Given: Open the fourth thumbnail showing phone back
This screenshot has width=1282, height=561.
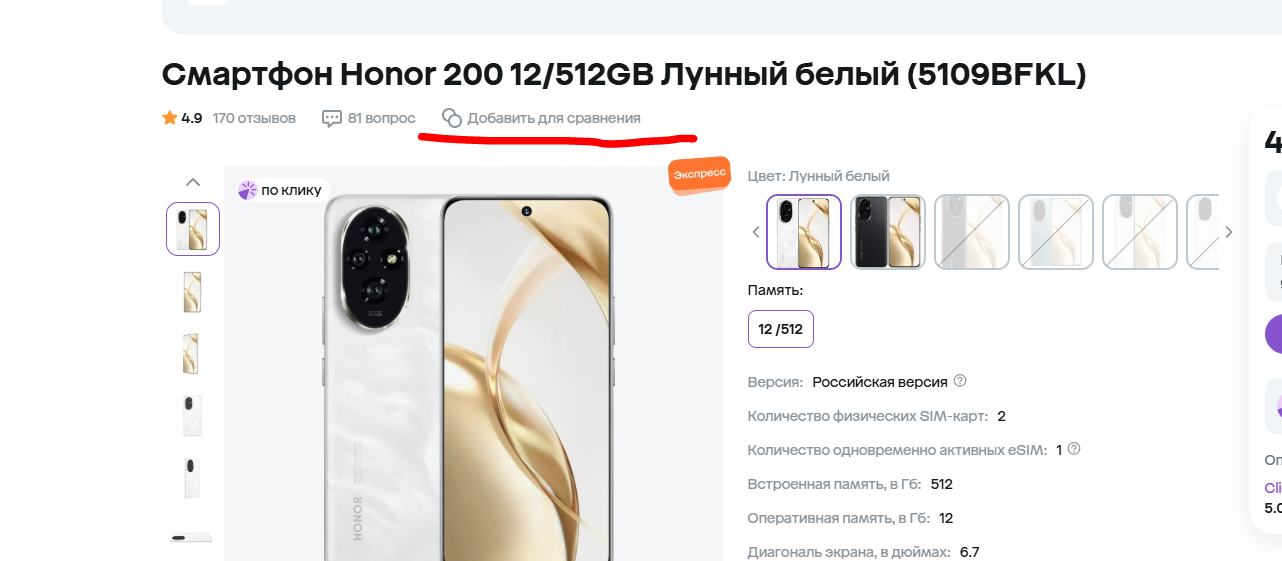Looking at the screenshot, I should point(193,416).
